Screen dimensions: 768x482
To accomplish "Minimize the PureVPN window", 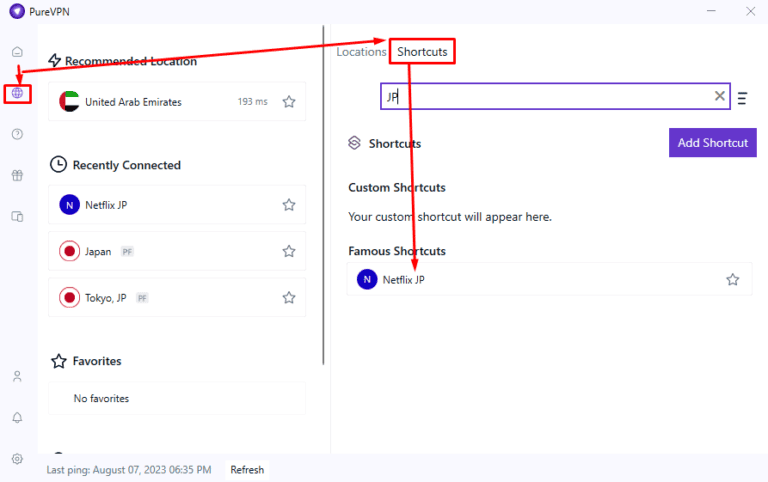I will coord(711,11).
